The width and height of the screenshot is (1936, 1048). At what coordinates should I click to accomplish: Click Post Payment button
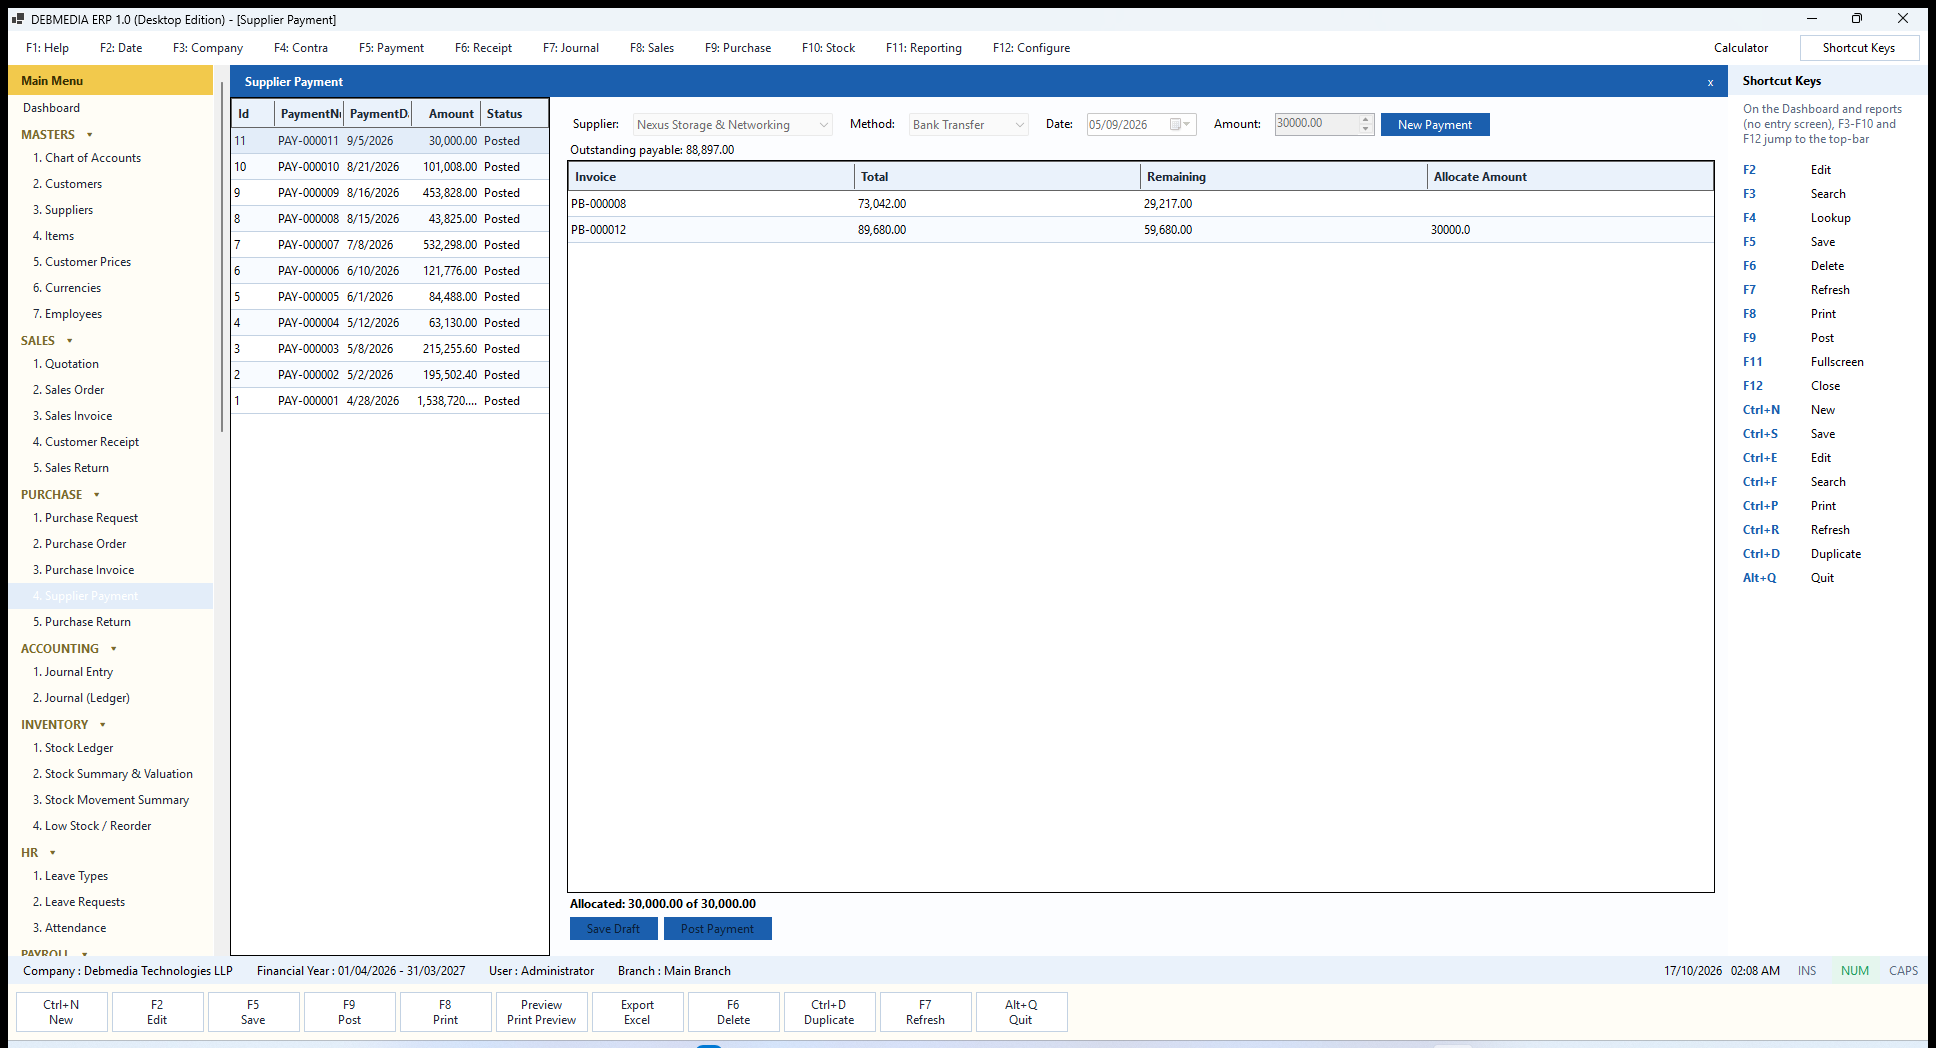(x=717, y=929)
